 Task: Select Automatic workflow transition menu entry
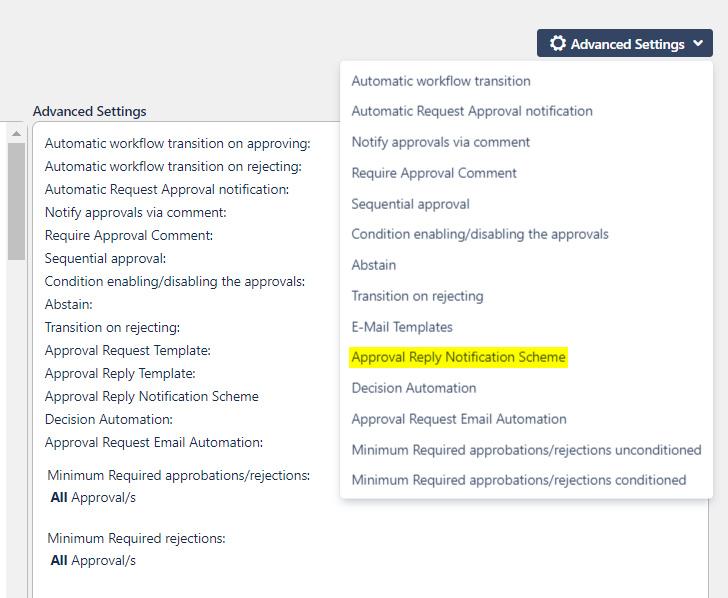pyautogui.click(x=441, y=81)
